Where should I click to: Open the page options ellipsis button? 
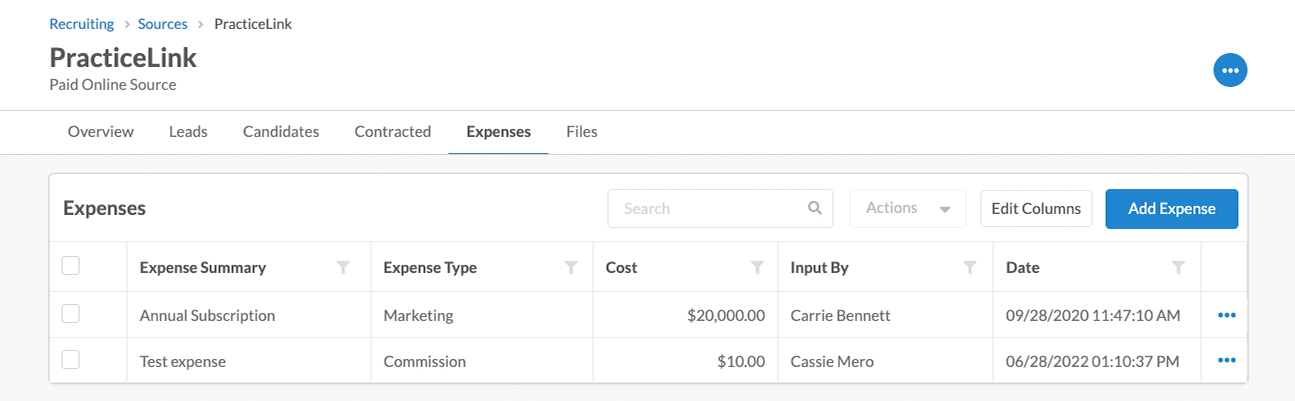[x=1230, y=70]
